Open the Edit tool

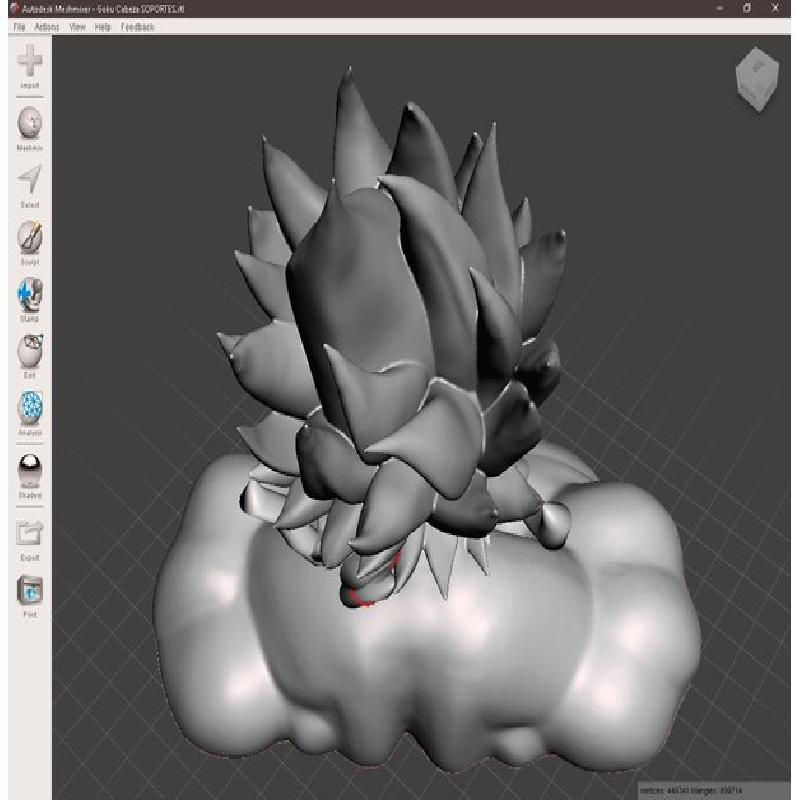point(30,356)
